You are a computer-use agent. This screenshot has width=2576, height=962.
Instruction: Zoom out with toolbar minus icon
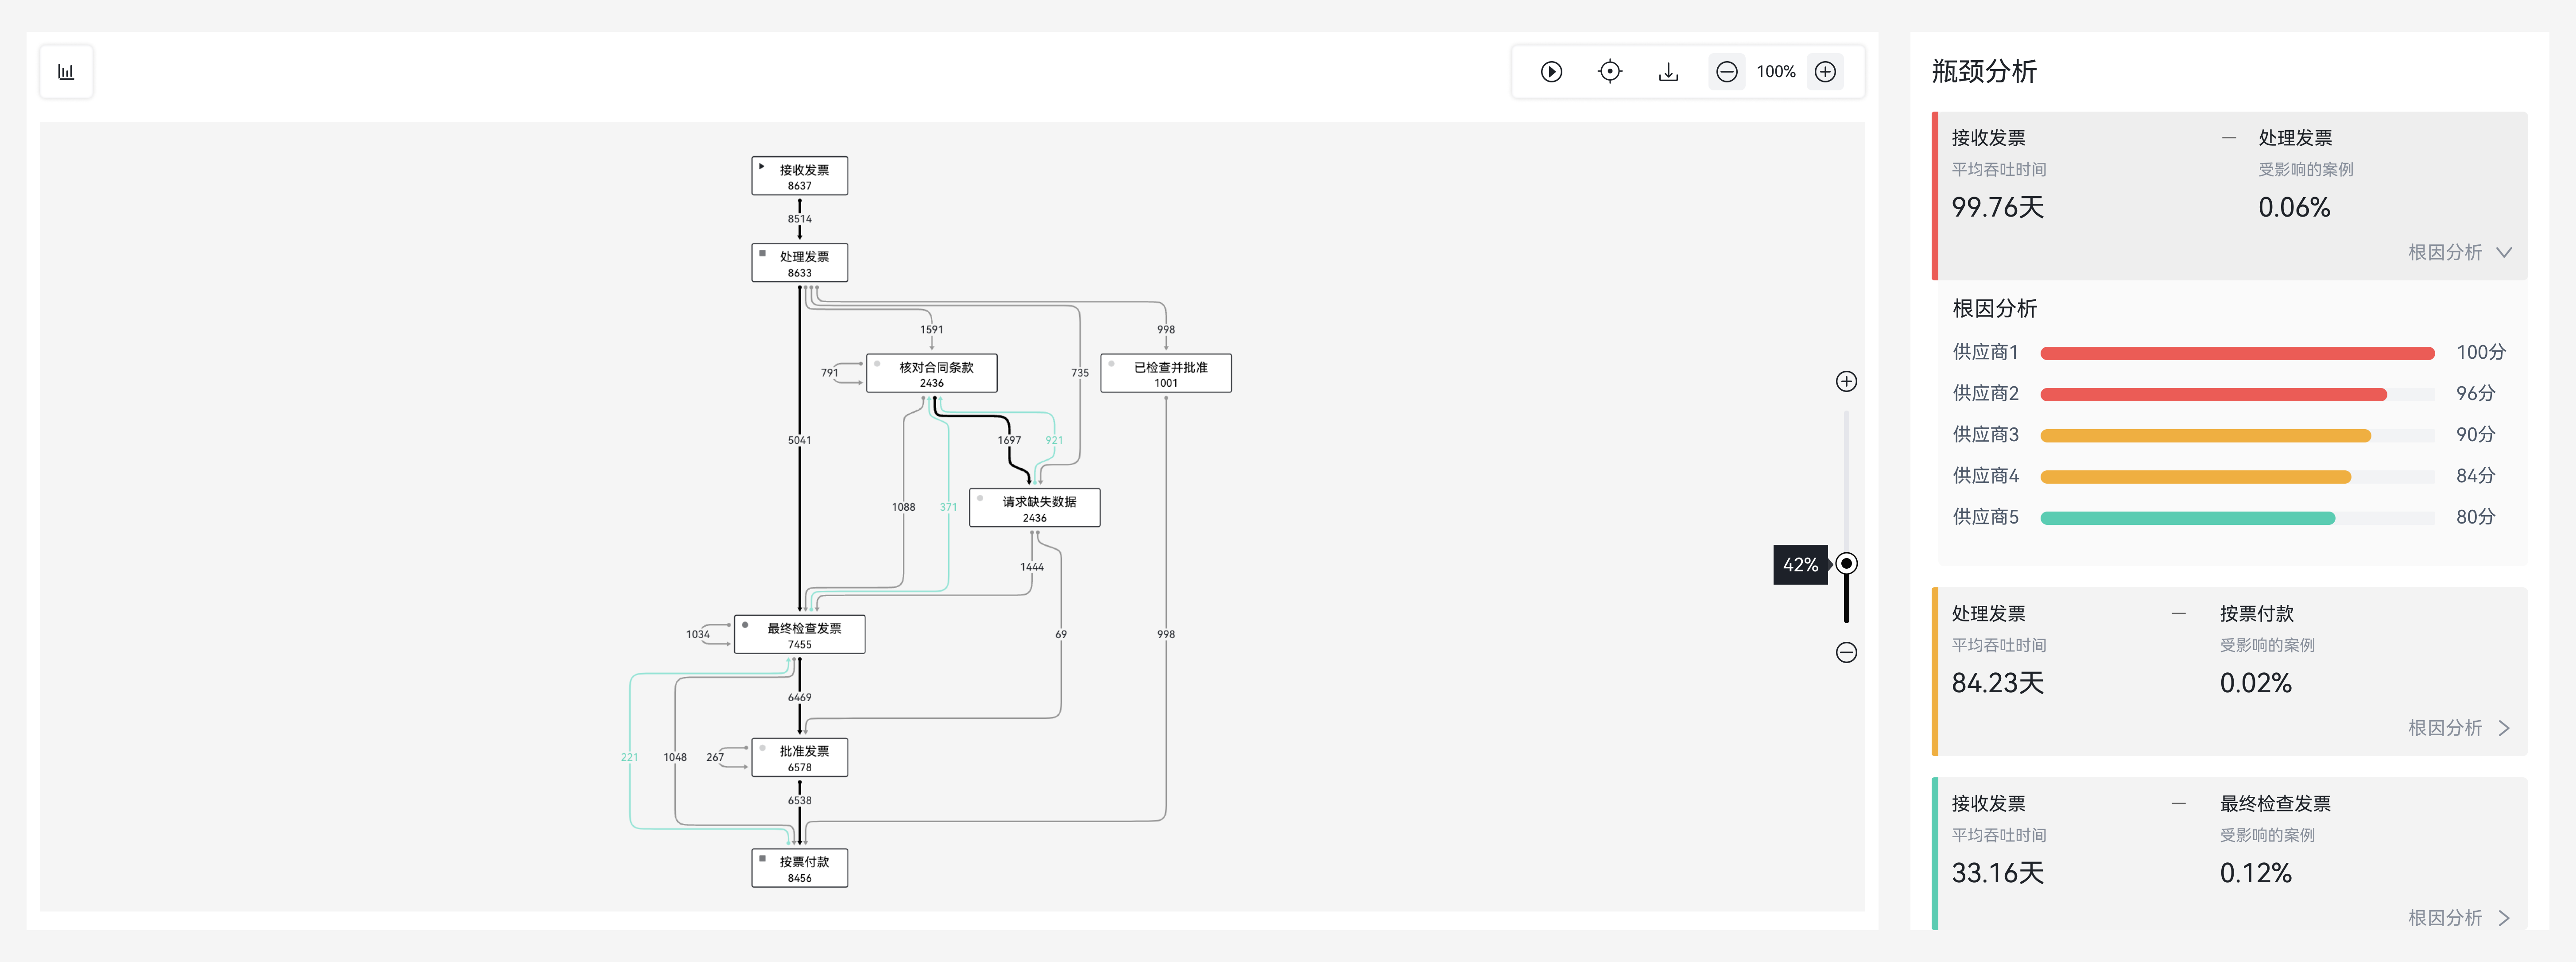(1726, 72)
